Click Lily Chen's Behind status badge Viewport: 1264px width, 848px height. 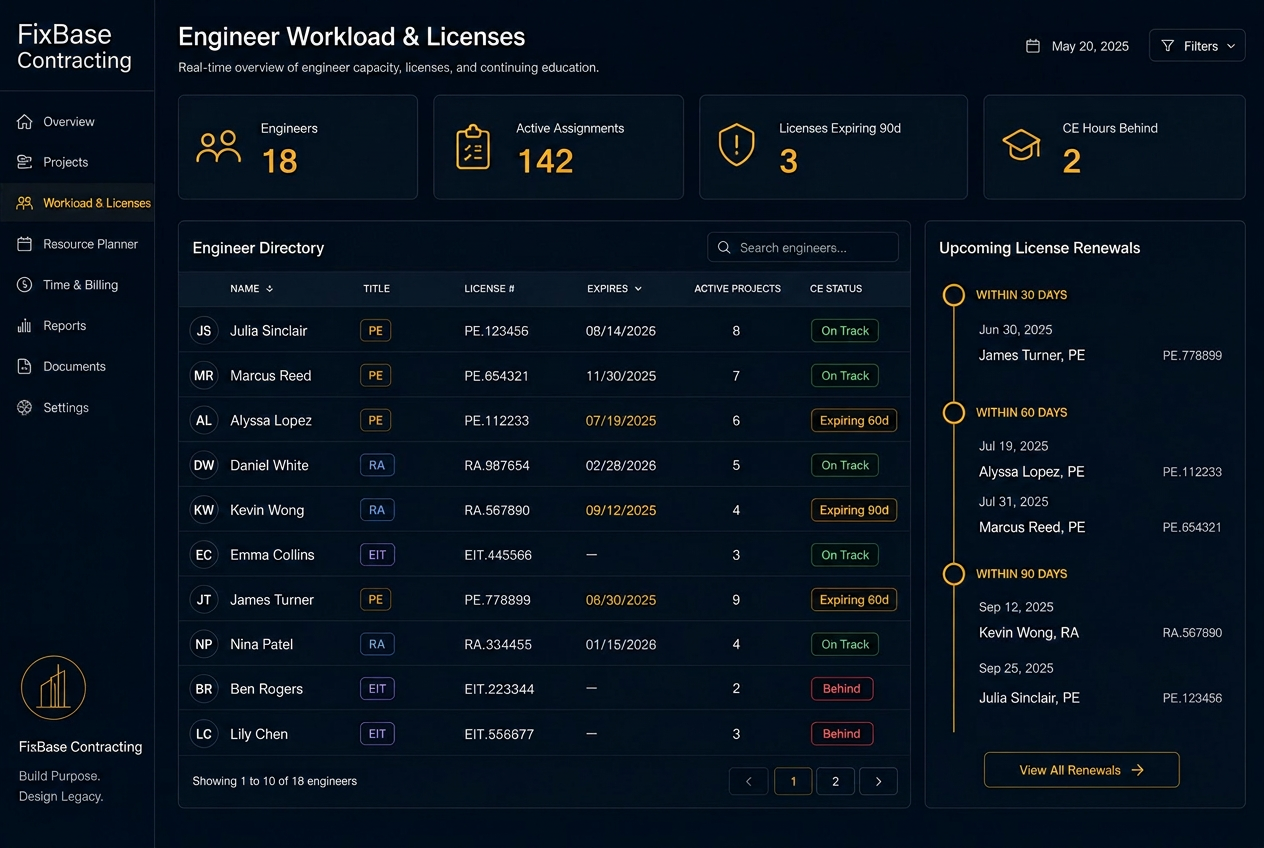click(842, 734)
